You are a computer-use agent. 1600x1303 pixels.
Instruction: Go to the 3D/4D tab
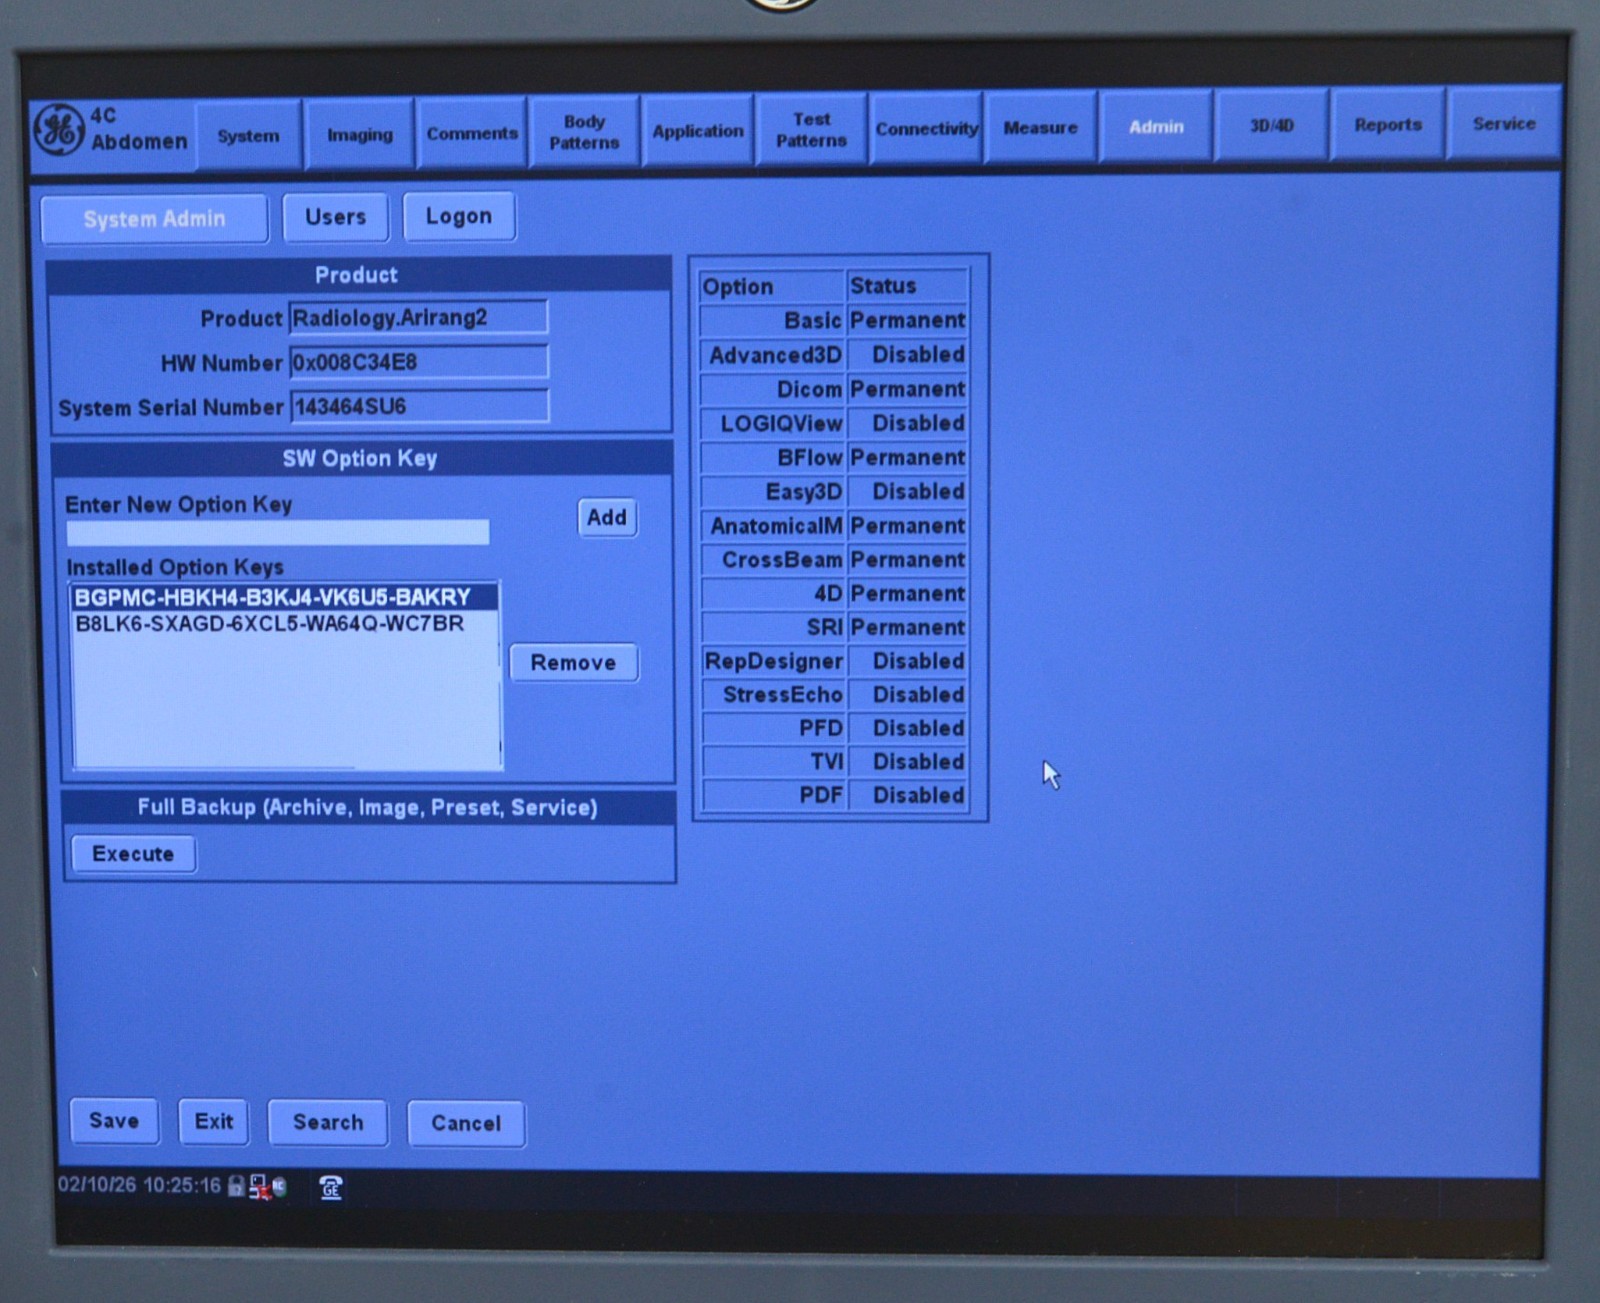[x=1271, y=126]
